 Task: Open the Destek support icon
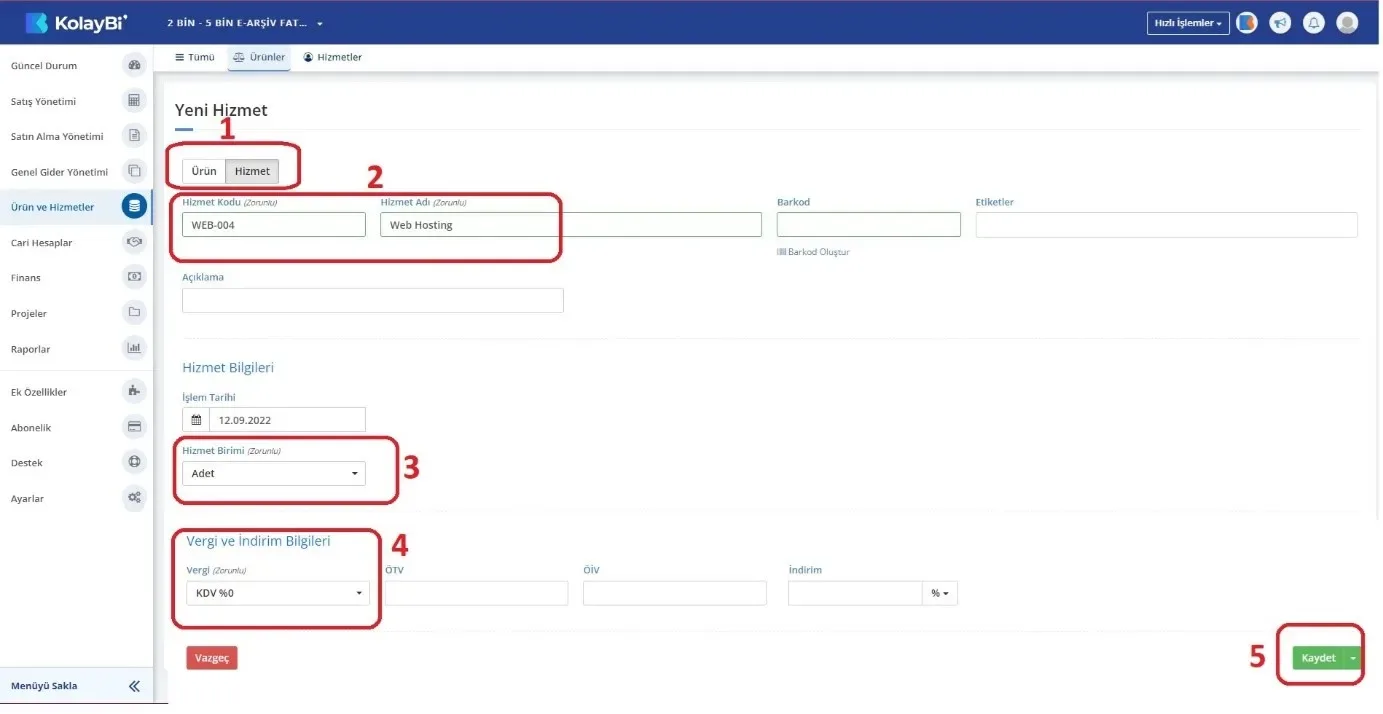[134, 463]
